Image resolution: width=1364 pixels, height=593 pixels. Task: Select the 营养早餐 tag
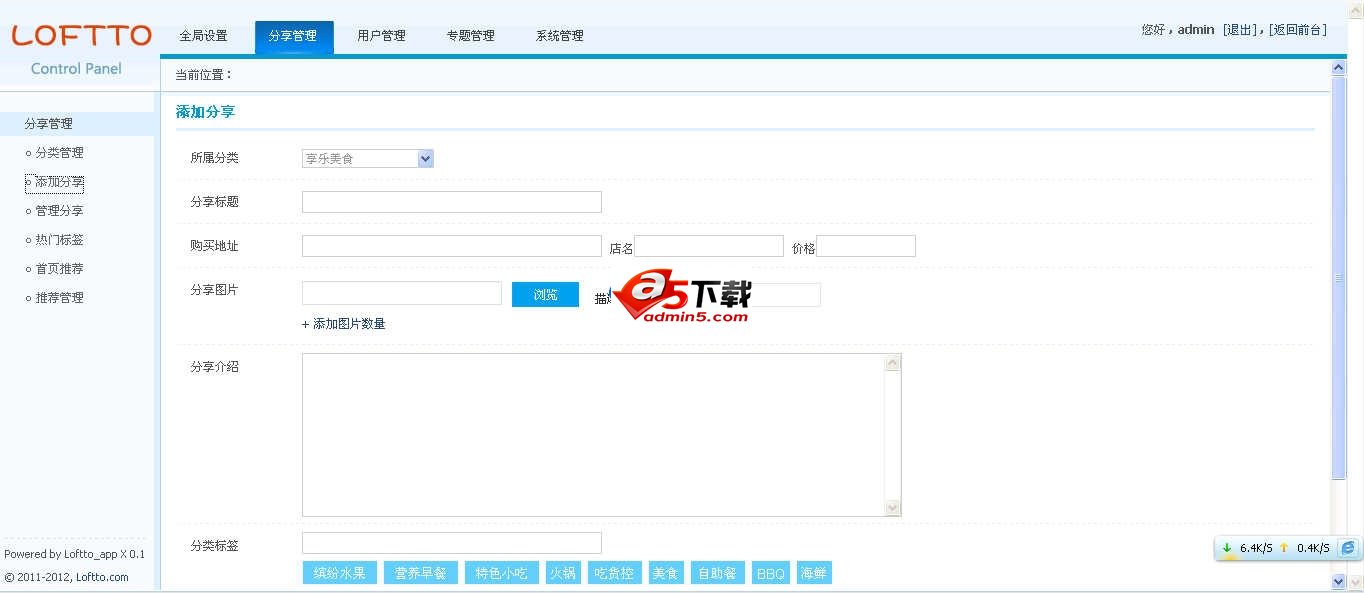click(x=421, y=573)
